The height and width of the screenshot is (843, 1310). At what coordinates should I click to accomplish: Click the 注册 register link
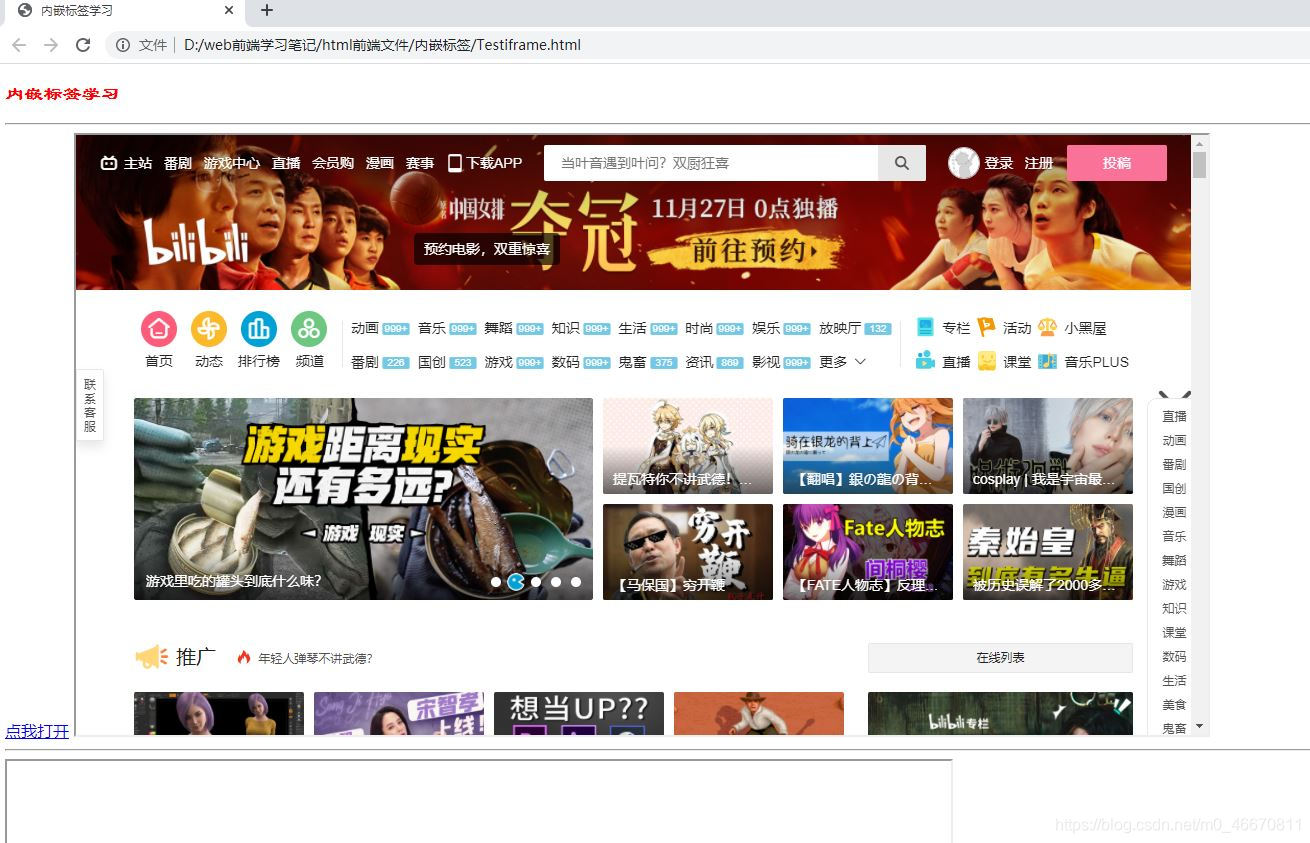pyautogui.click(x=1039, y=163)
